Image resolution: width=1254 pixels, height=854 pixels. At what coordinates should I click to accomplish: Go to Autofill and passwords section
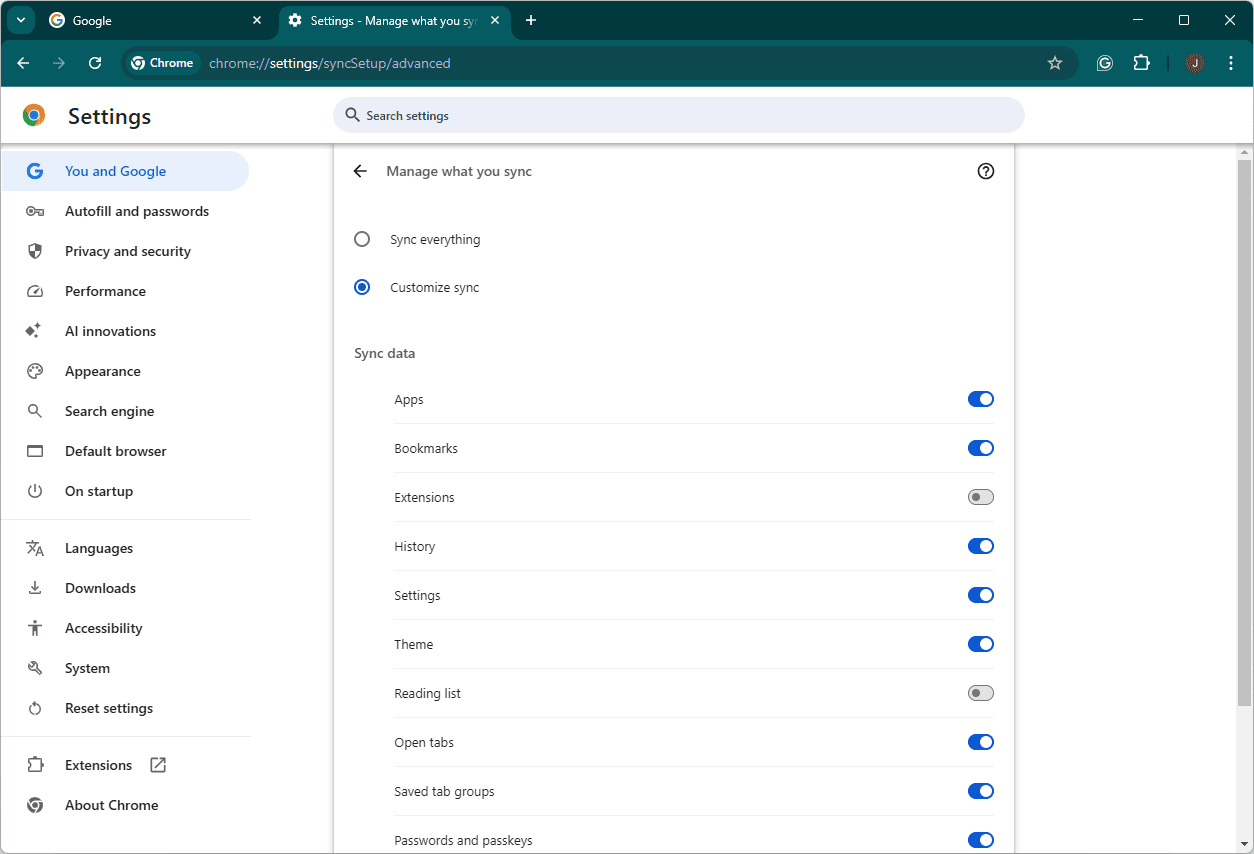136,211
